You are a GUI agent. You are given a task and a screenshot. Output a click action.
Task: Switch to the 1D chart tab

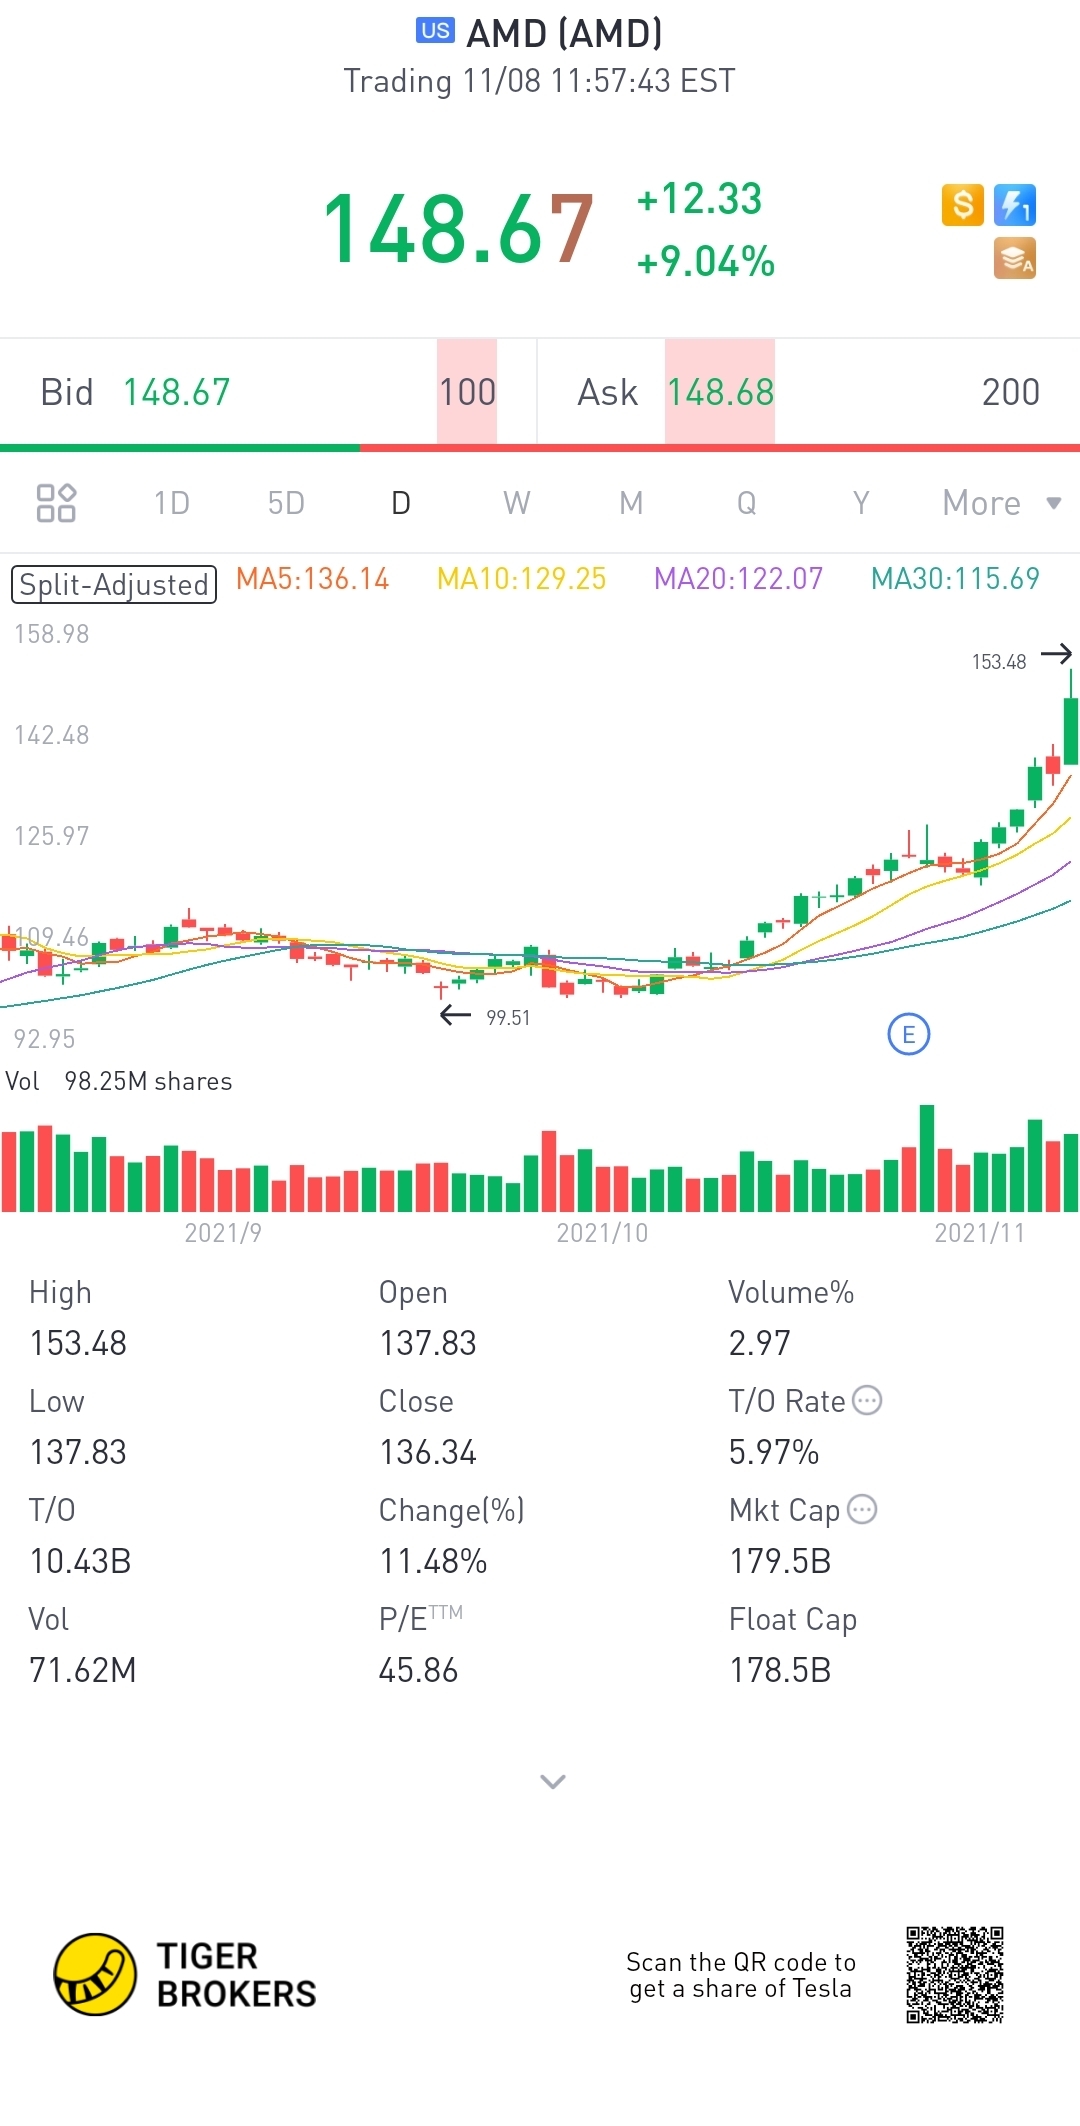point(172,503)
